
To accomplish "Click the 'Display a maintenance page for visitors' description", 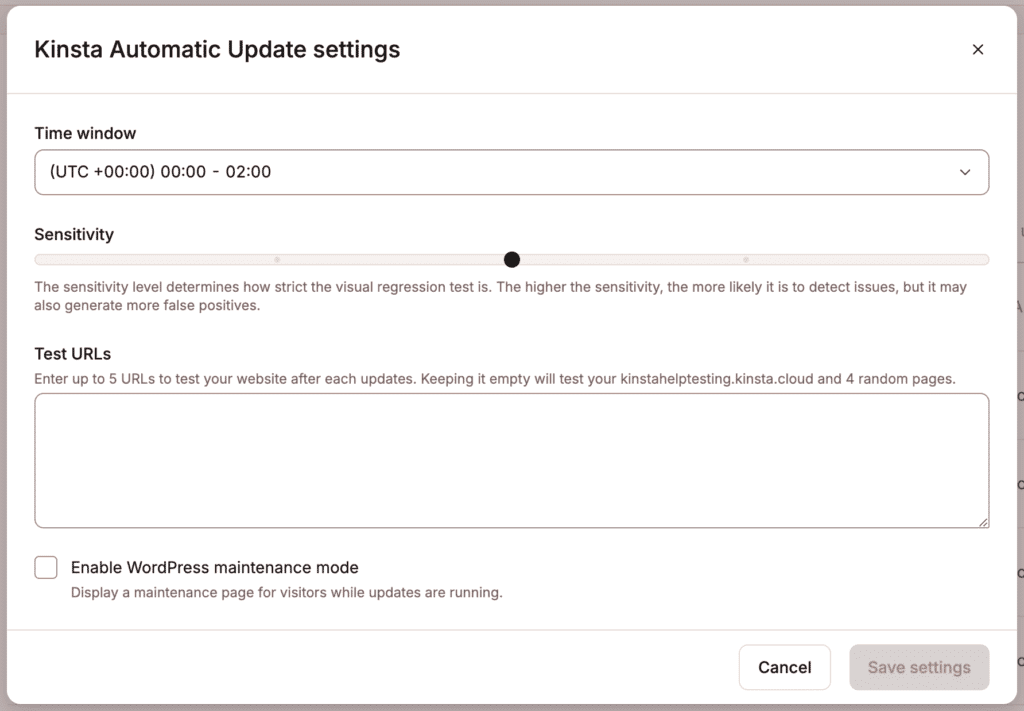I will pyautogui.click(x=287, y=593).
